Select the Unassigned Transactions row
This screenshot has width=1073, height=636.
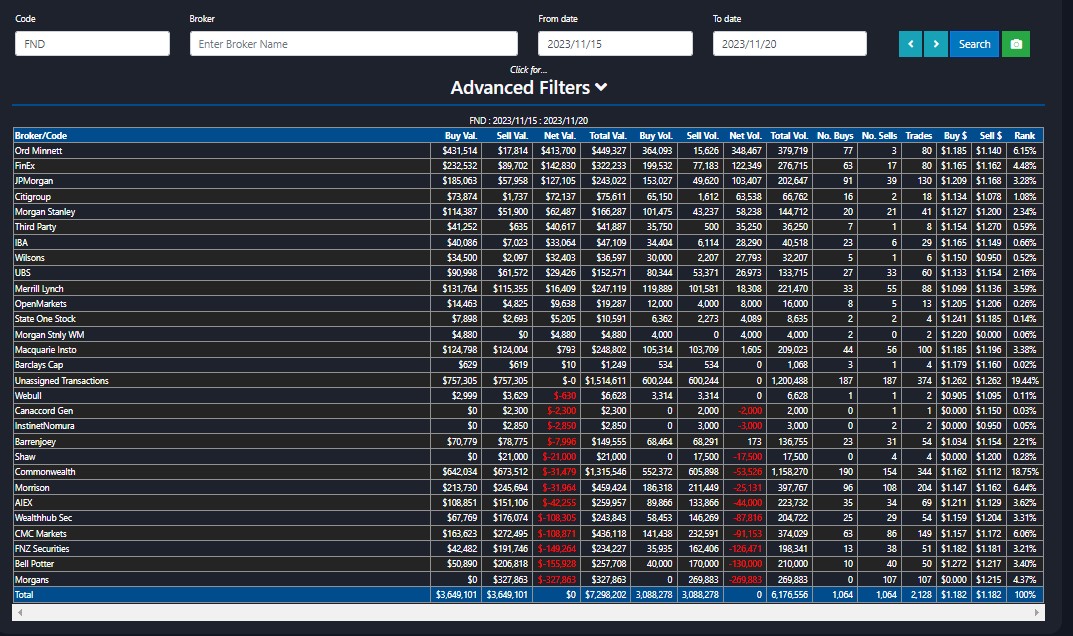(528, 380)
